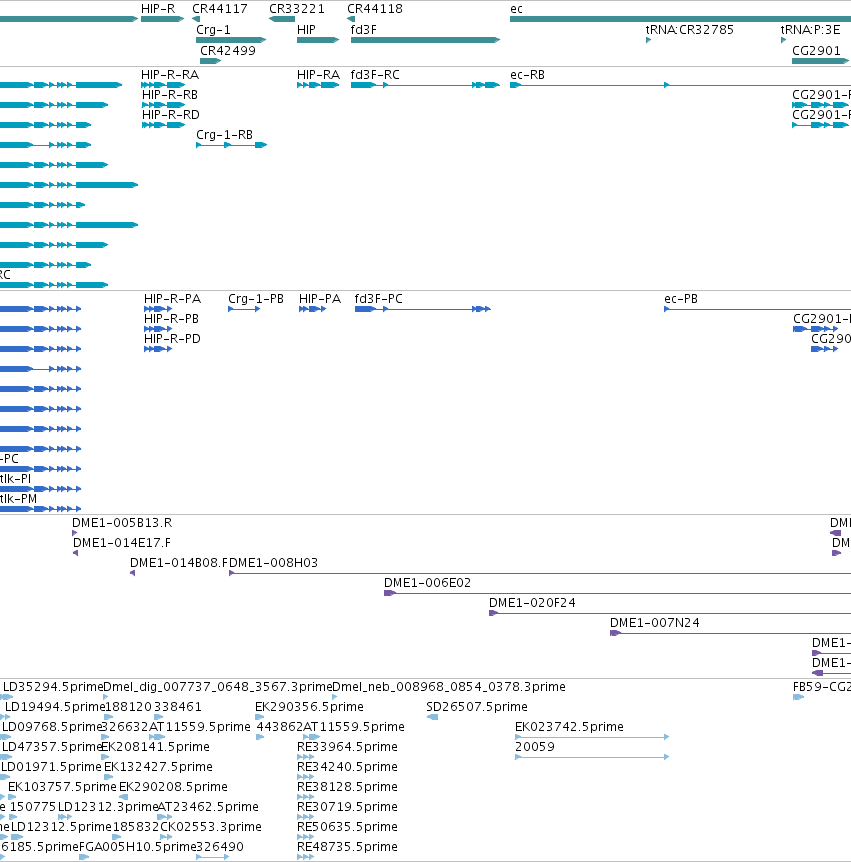Screen dimensions: 851x862
Task: Select the HIP-R-RD transcript
Action: point(163,125)
